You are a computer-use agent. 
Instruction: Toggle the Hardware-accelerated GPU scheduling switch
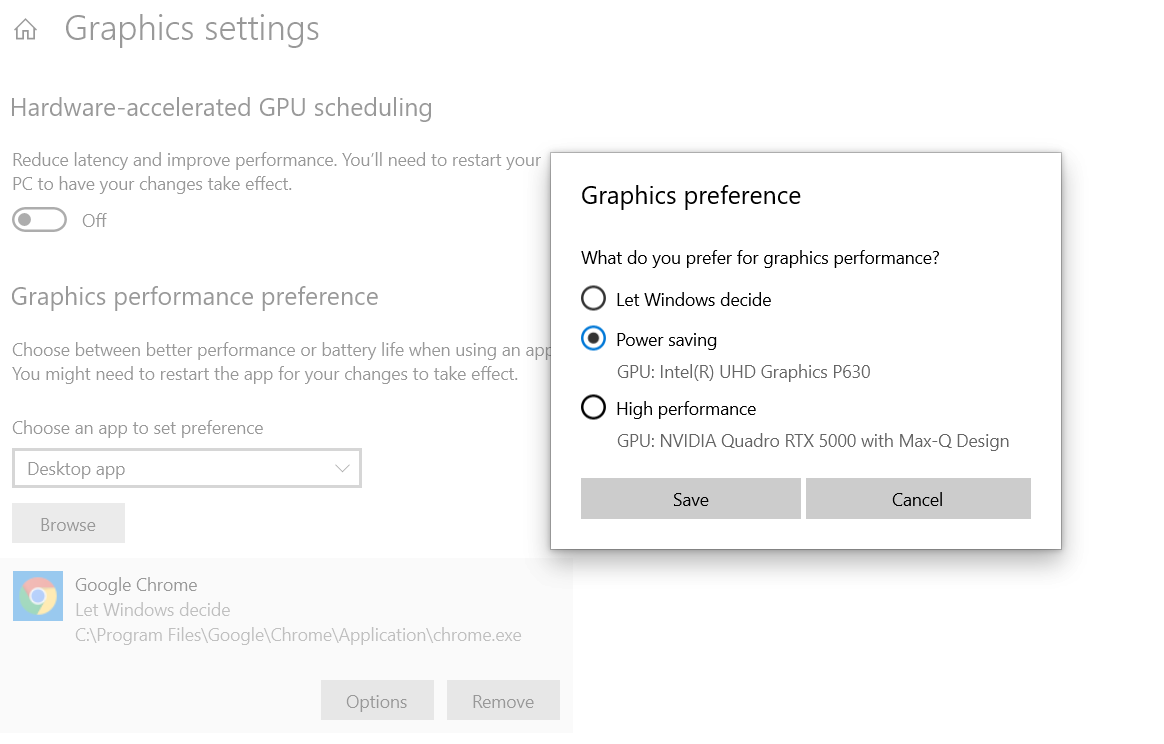point(39,220)
